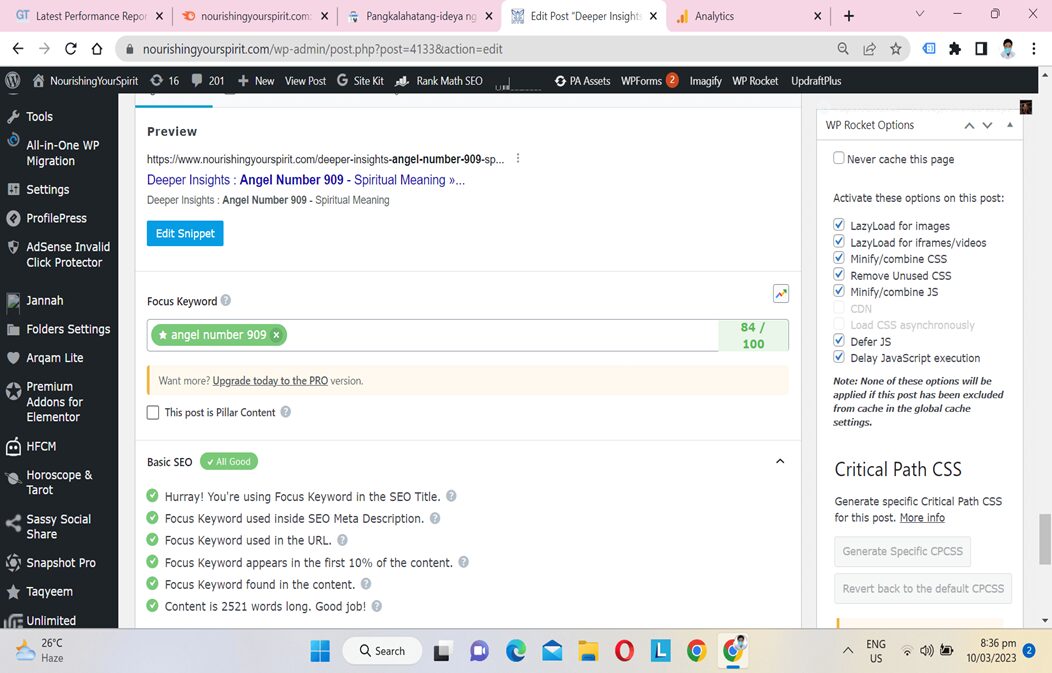The width and height of the screenshot is (1052, 673).
Task: Click the Edit Snippet button
Action: pos(185,233)
